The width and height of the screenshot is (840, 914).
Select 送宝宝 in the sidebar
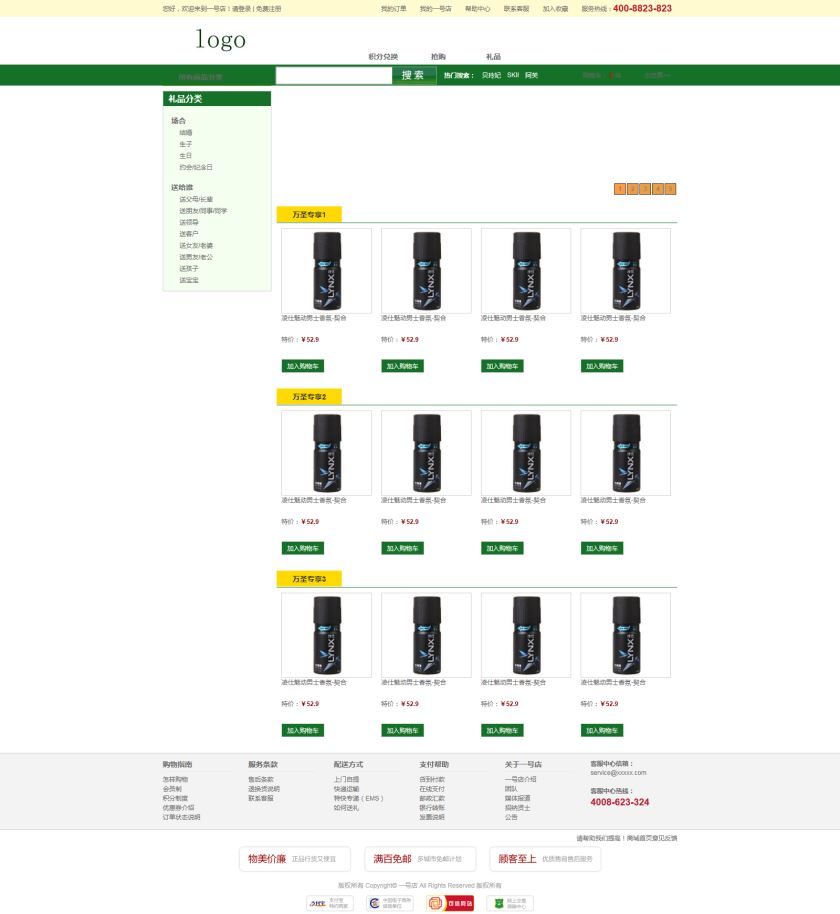[x=189, y=280]
